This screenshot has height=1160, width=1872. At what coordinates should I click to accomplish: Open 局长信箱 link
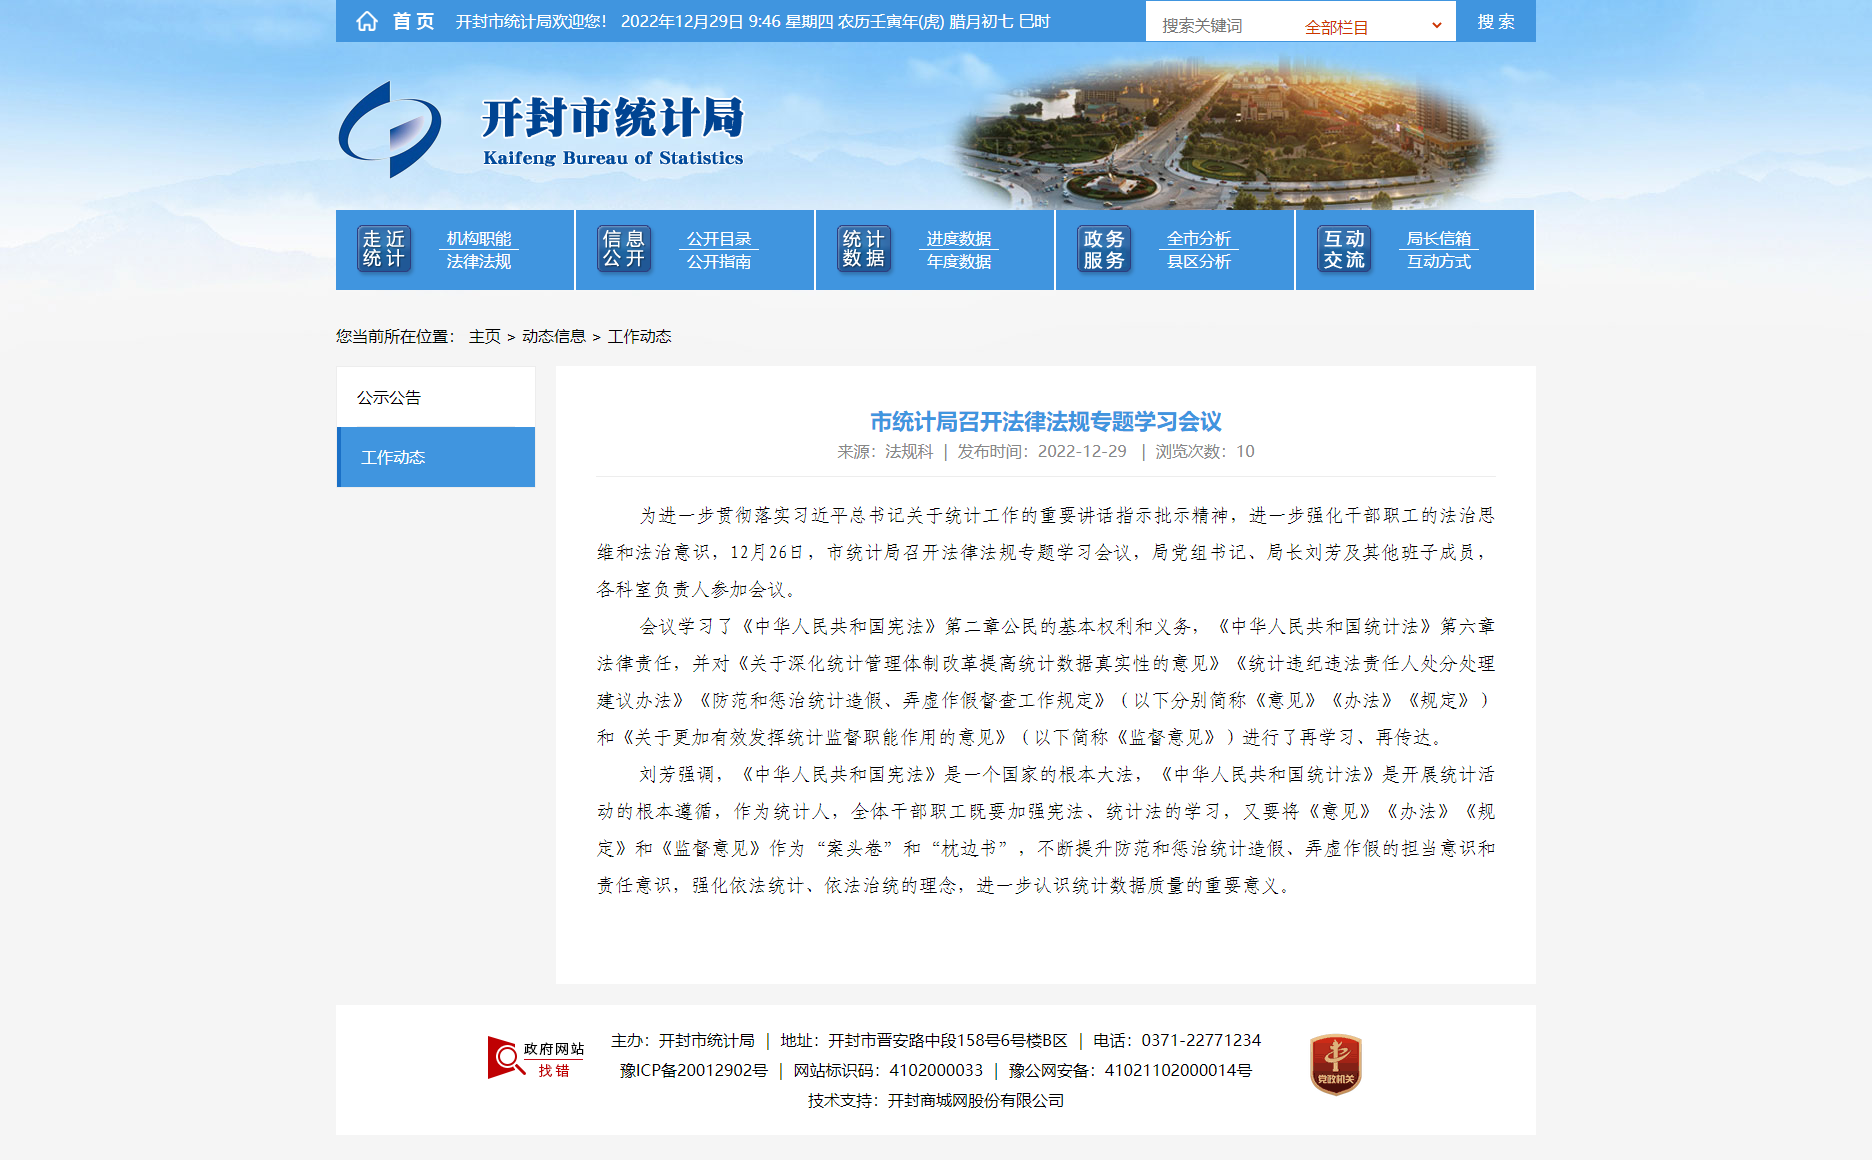(1439, 238)
